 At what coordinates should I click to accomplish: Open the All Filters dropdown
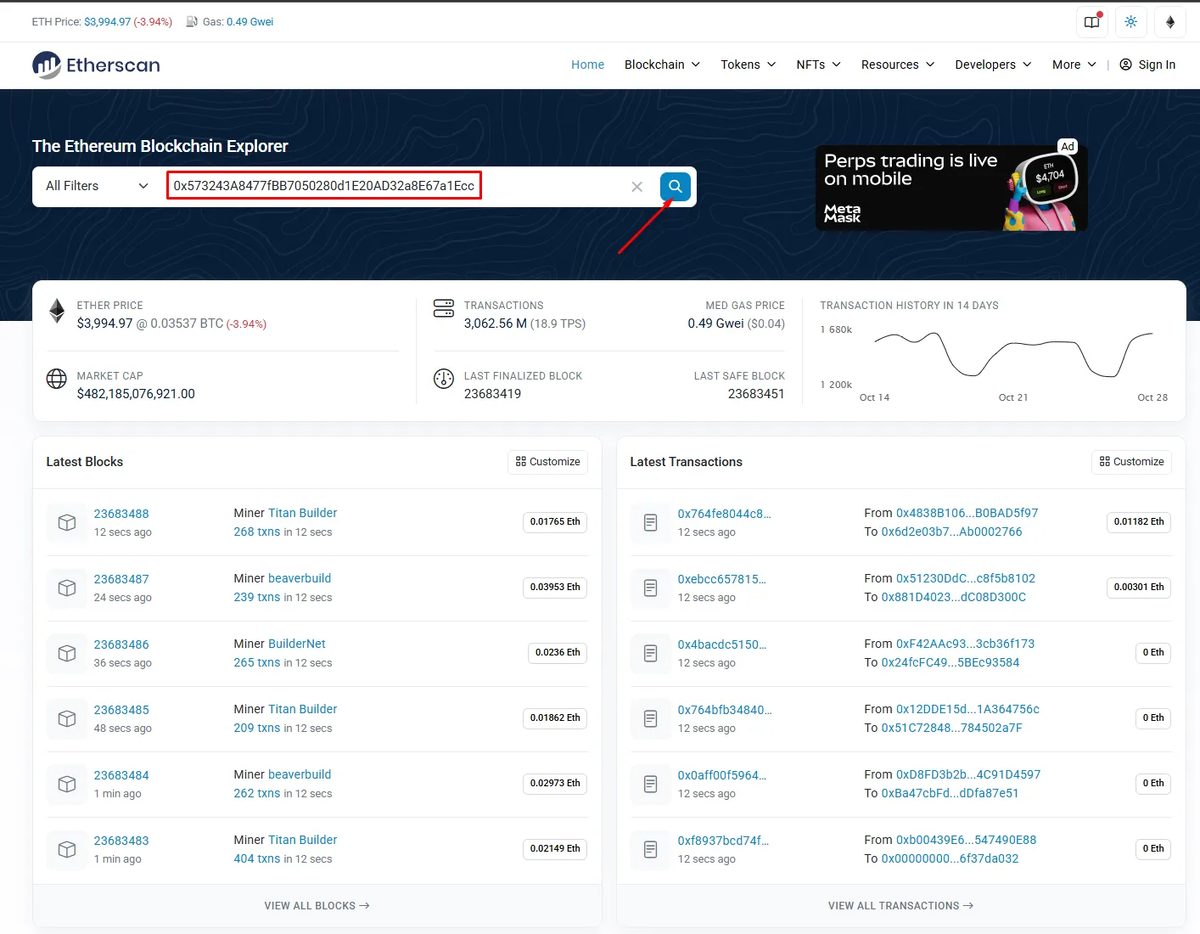[93, 186]
